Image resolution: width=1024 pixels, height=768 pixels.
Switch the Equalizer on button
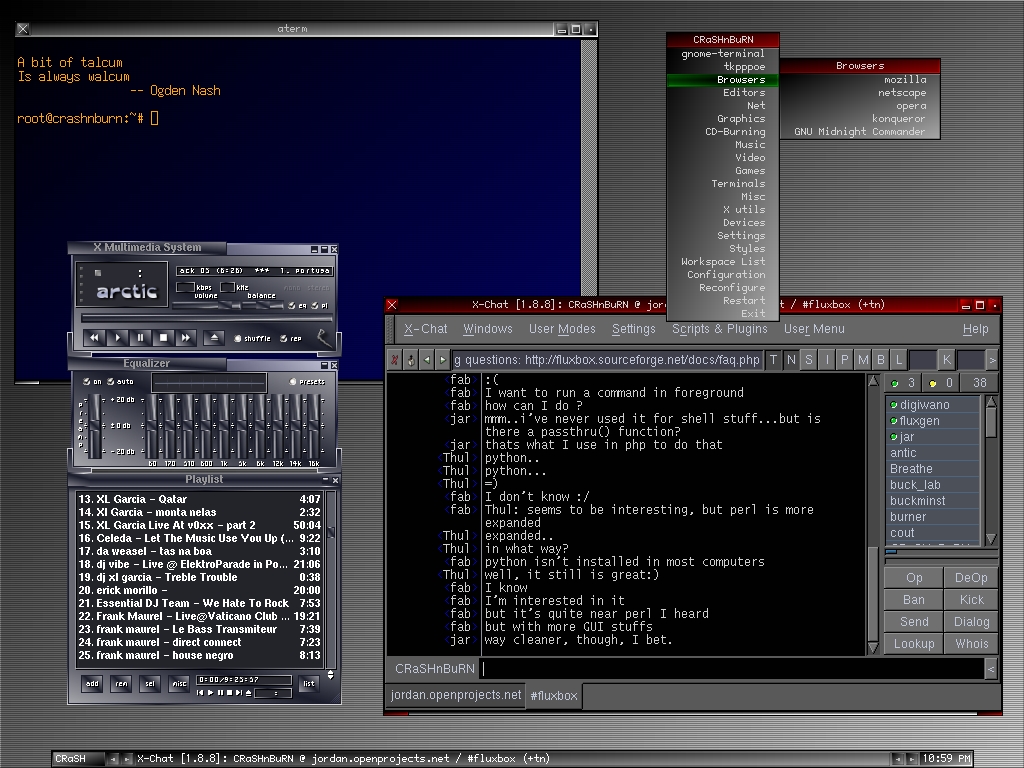click(x=92, y=381)
